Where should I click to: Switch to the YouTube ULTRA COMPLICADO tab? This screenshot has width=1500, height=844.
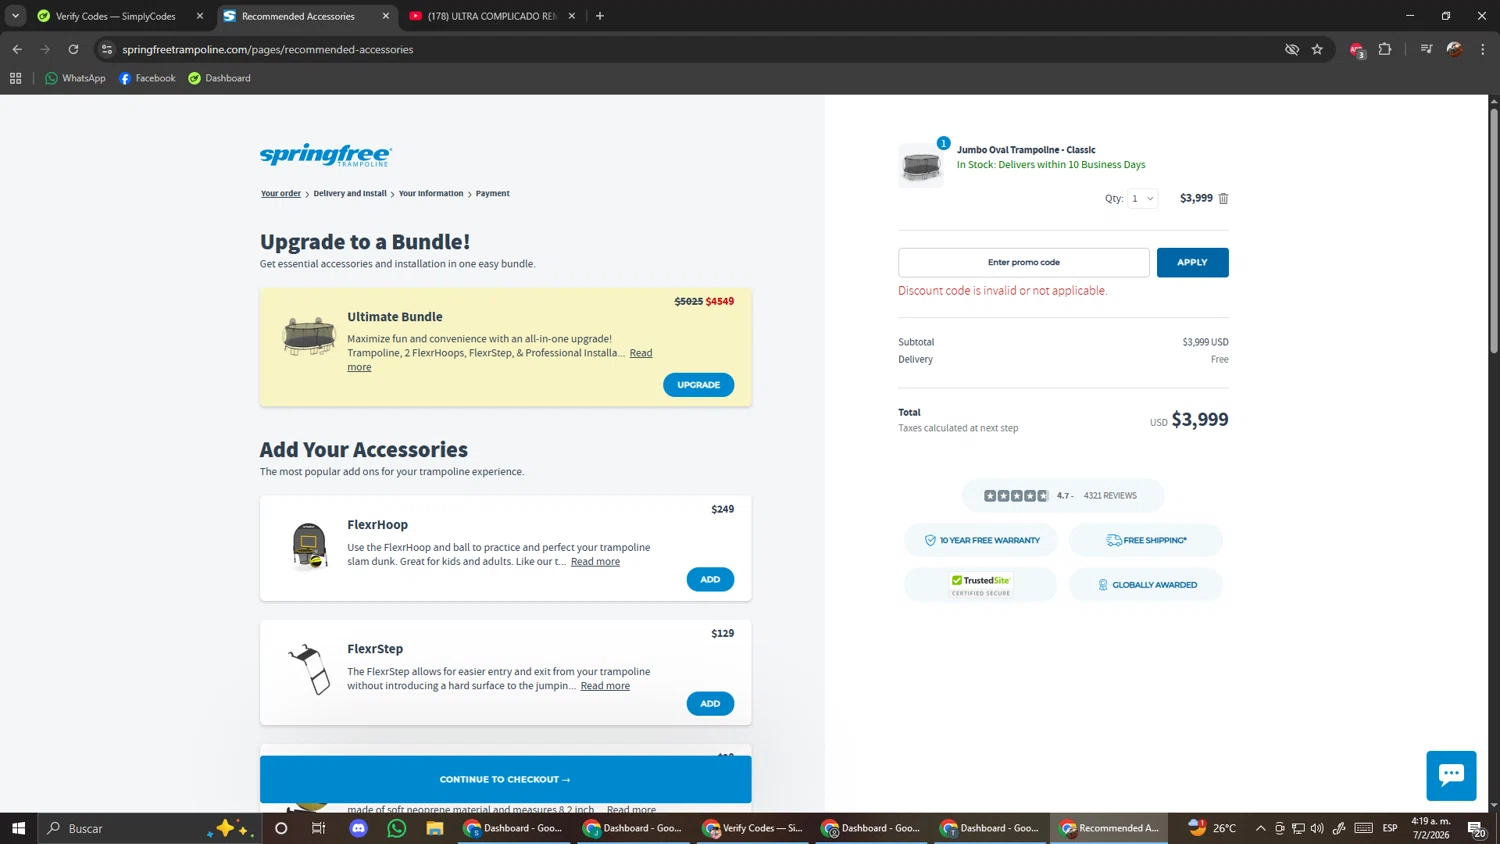pyautogui.click(x=492, y=16)
